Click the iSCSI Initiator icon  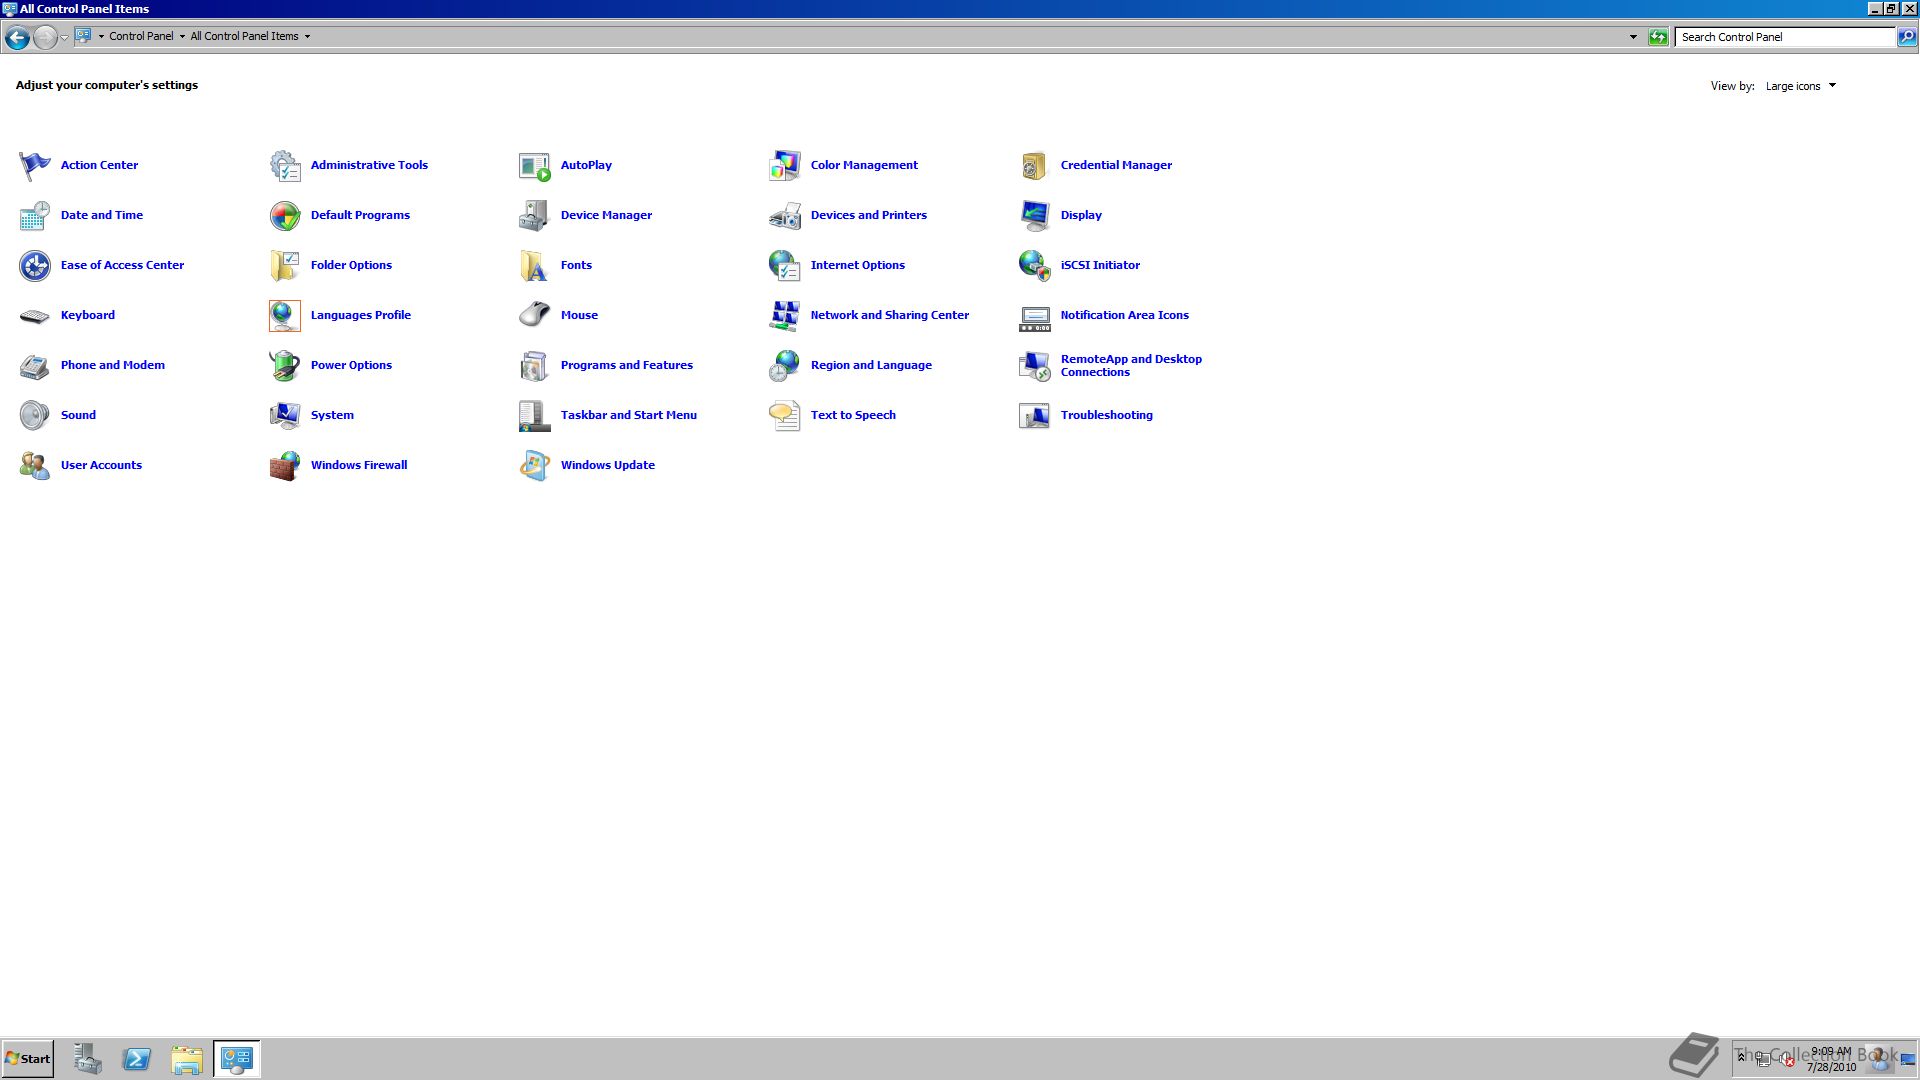coord(1035,265)
